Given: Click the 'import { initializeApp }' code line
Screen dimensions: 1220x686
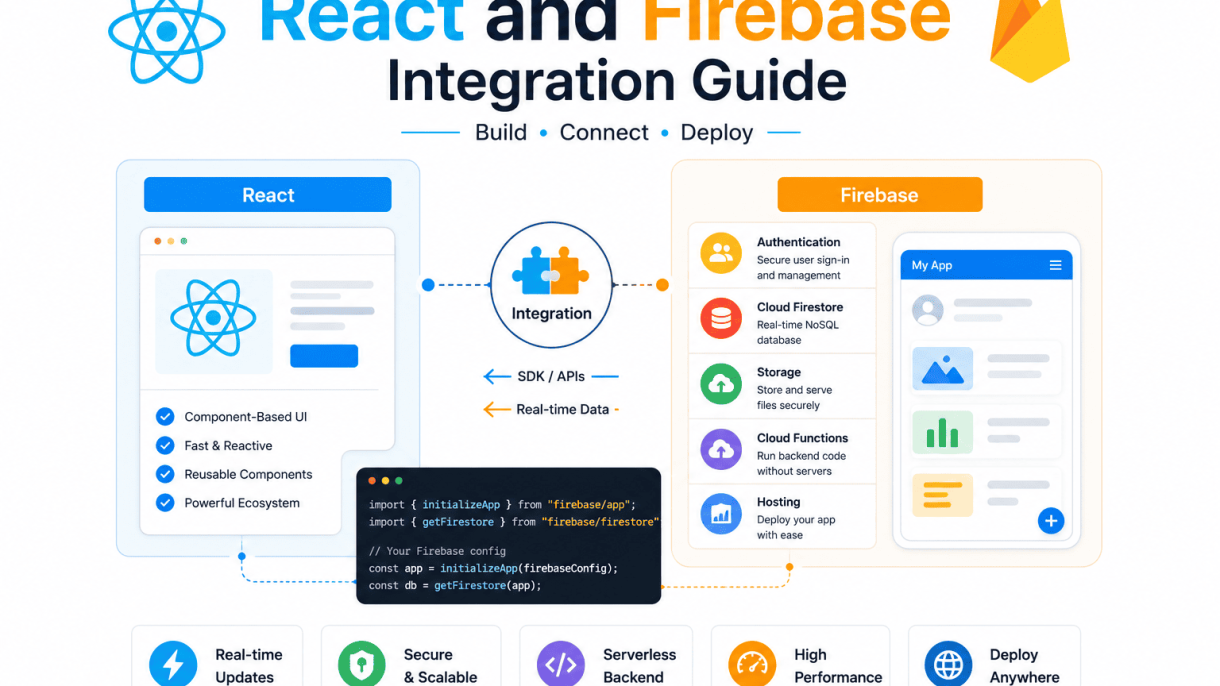Looking at the screenshot, I should 502,505.
